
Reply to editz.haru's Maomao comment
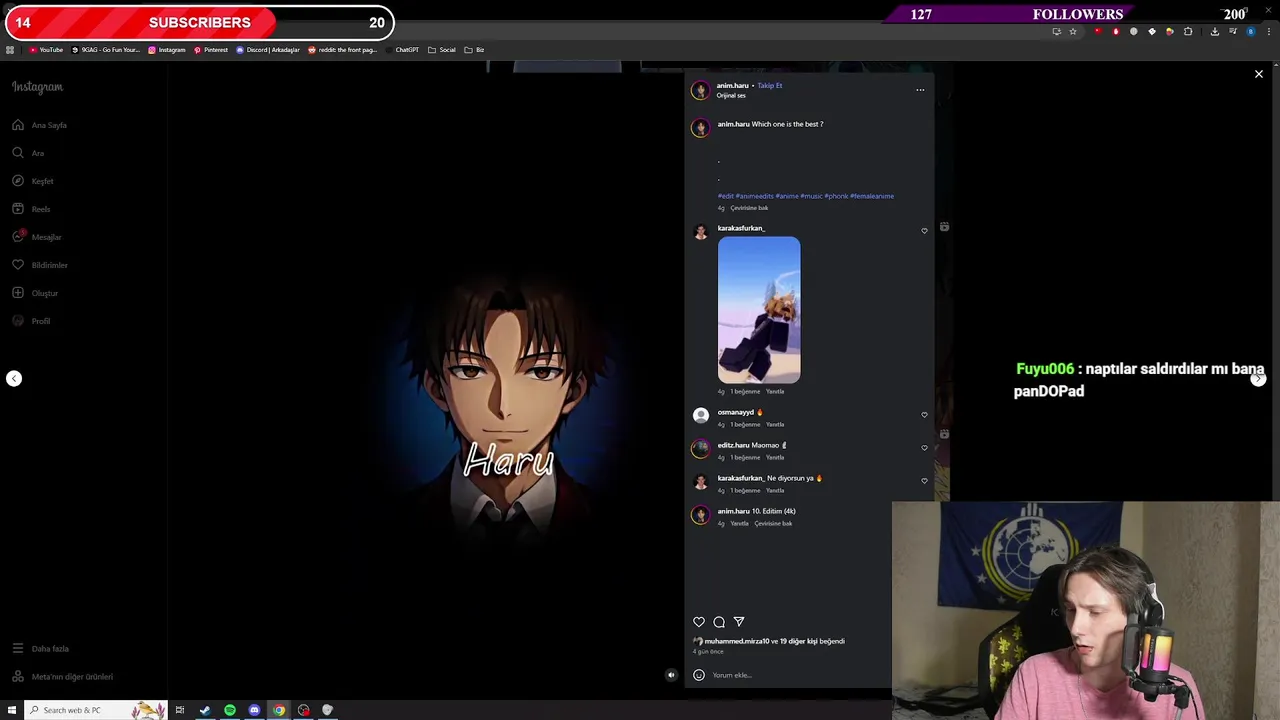775,457
